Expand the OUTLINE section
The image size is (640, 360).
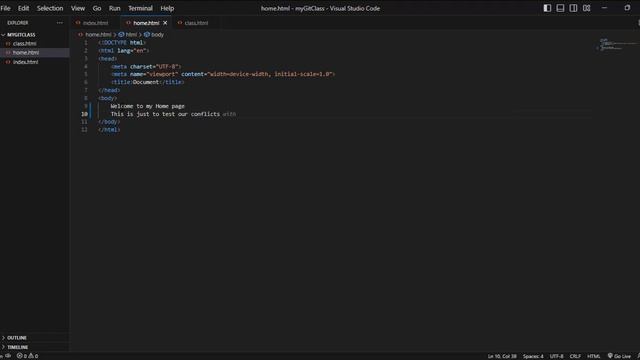[x=15, y=338]
